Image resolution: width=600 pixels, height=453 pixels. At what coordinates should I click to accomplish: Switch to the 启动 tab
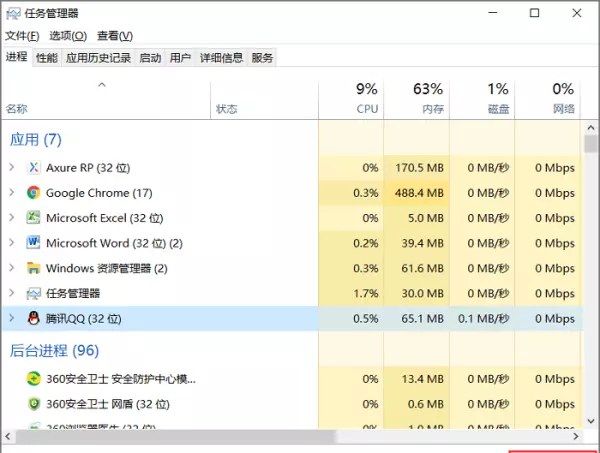[x=150, y=58]
